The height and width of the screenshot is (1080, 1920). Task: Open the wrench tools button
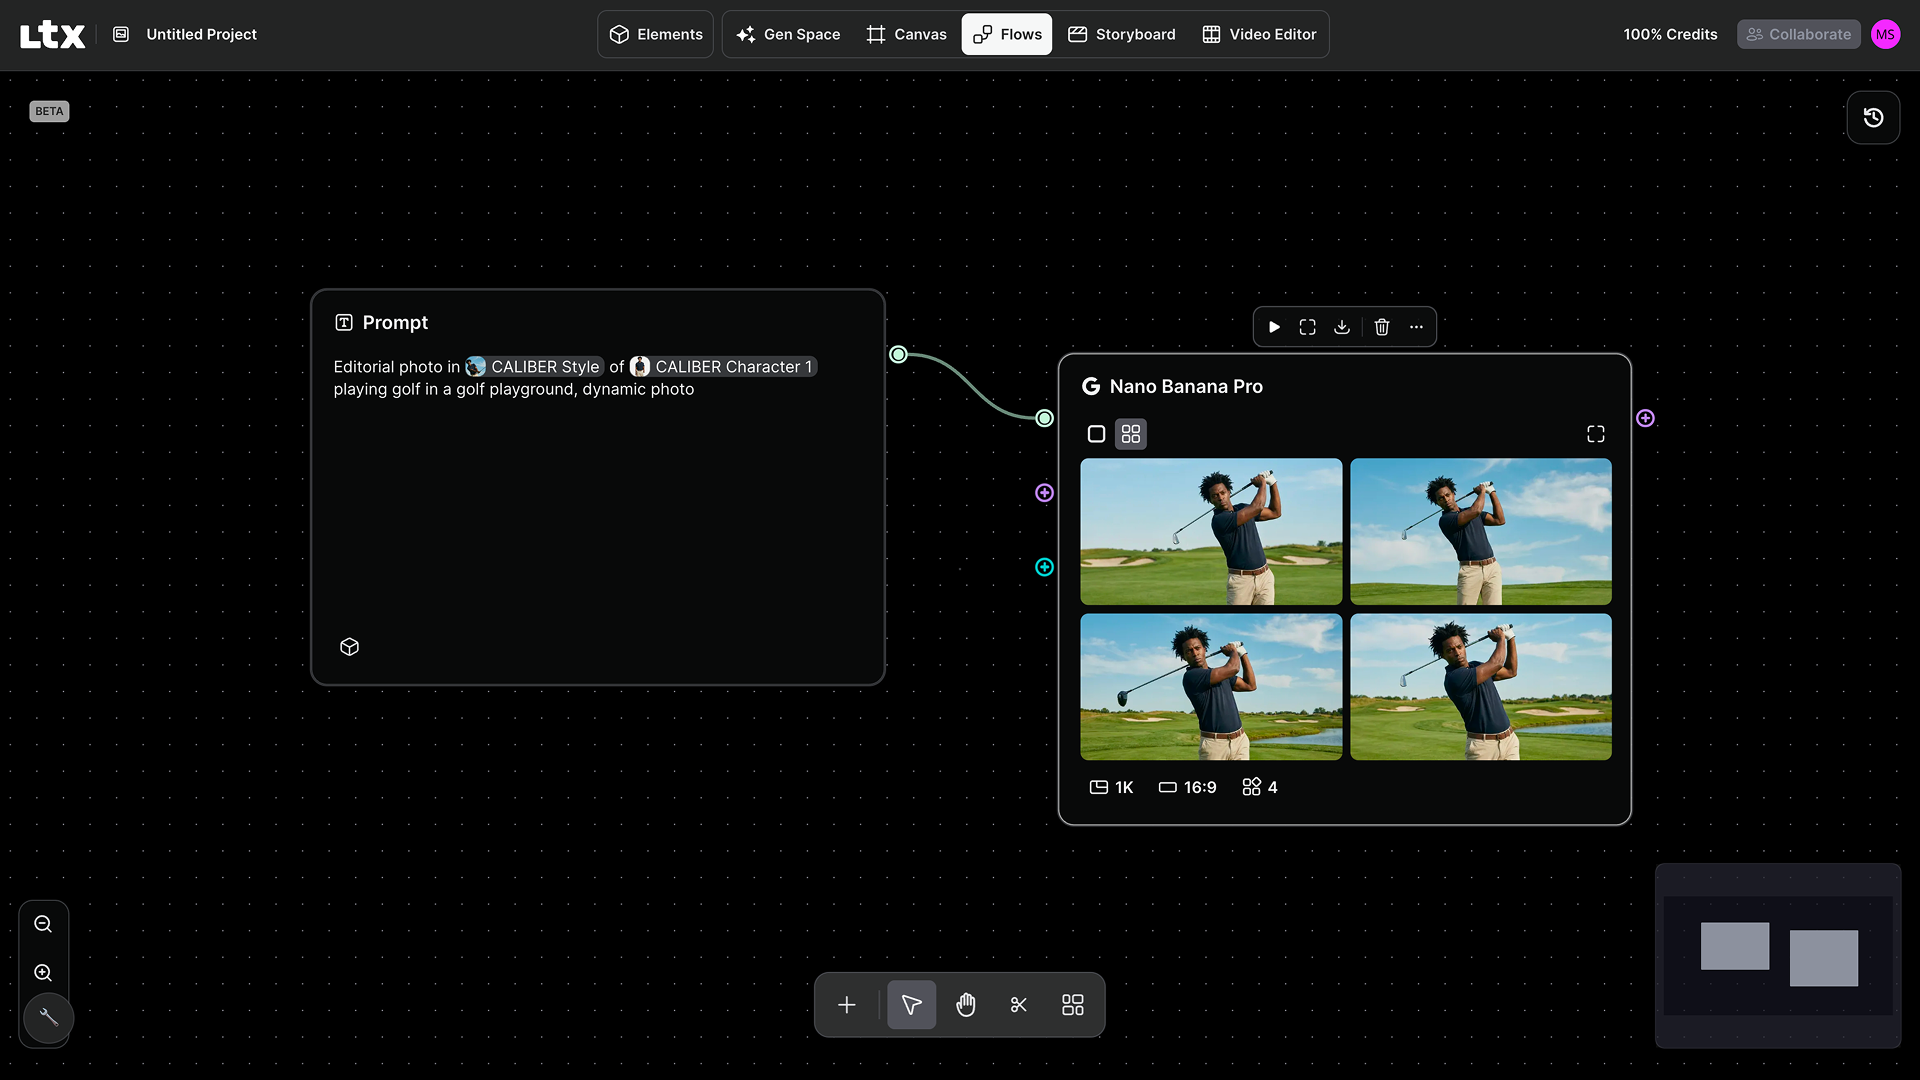[x=48, y=1018]
